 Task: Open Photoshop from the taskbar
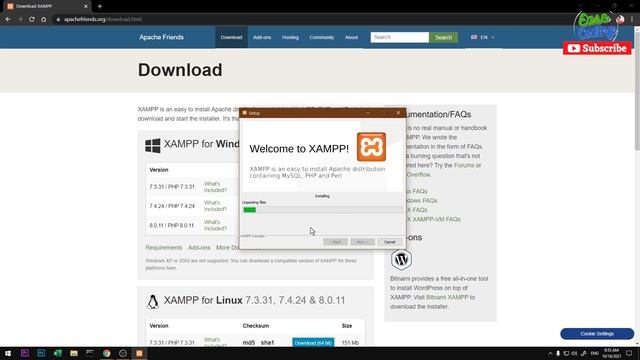41,353
